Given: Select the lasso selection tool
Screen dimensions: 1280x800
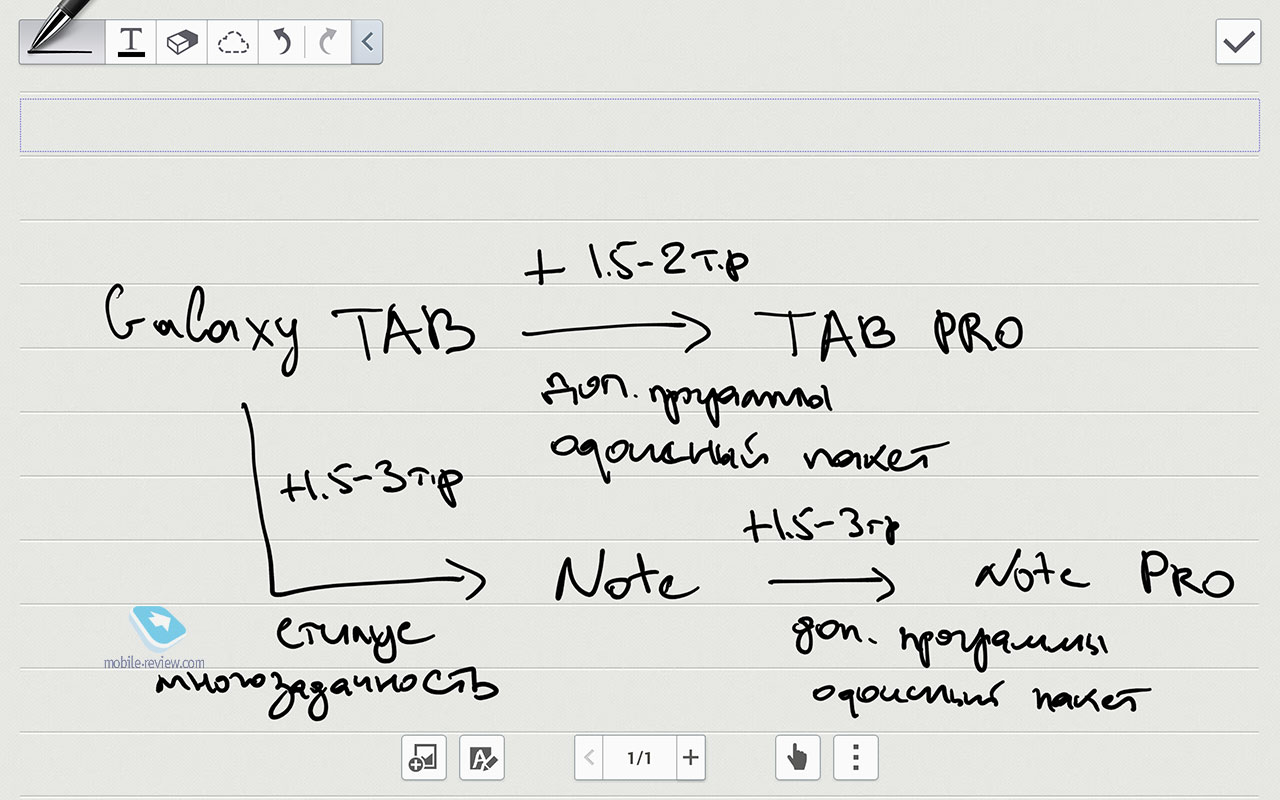Looking at the screenshot, I should 233,42.
